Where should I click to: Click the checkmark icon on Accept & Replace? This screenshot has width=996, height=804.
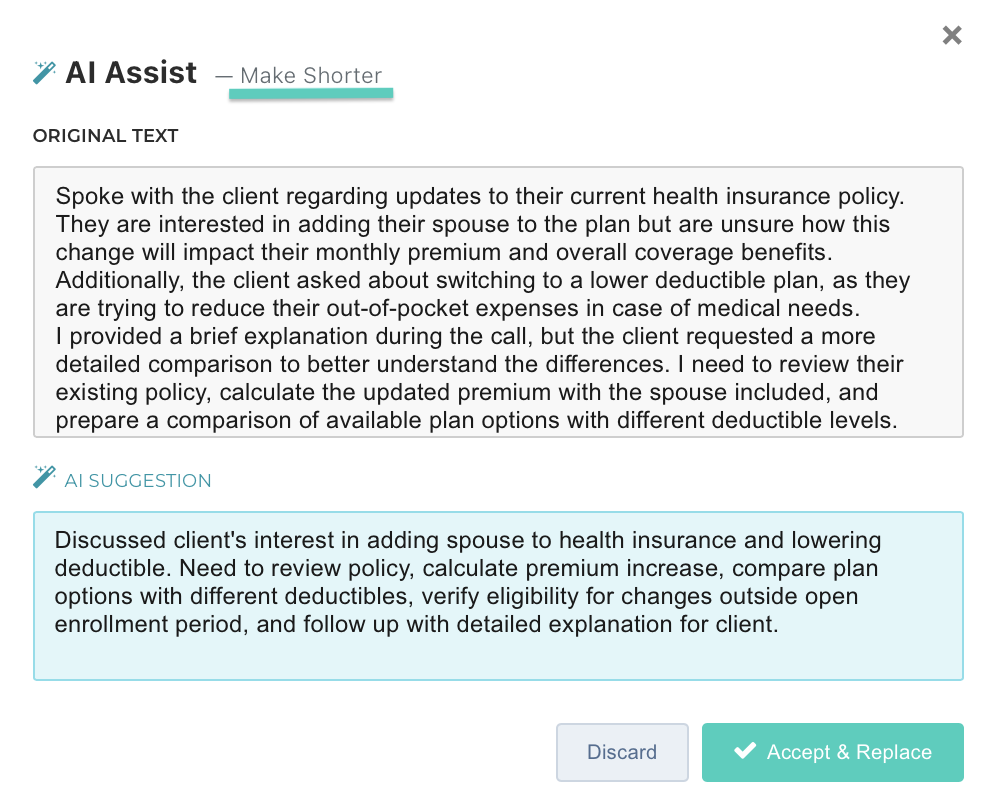(744, 752)
